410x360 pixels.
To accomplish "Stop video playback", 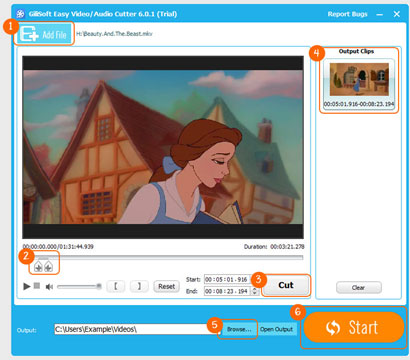I will [x=37, y=286].
